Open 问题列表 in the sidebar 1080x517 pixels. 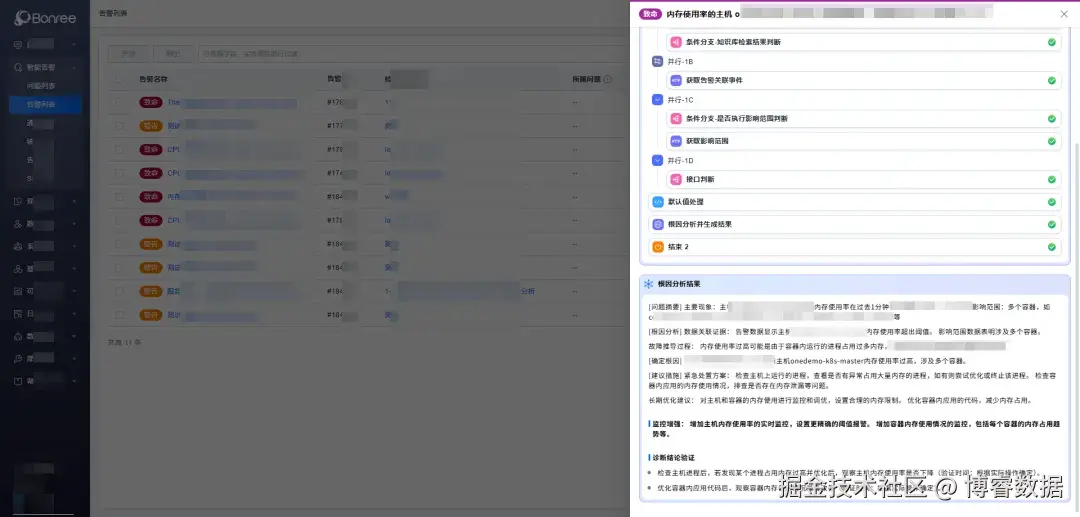[x=41, y=86]
